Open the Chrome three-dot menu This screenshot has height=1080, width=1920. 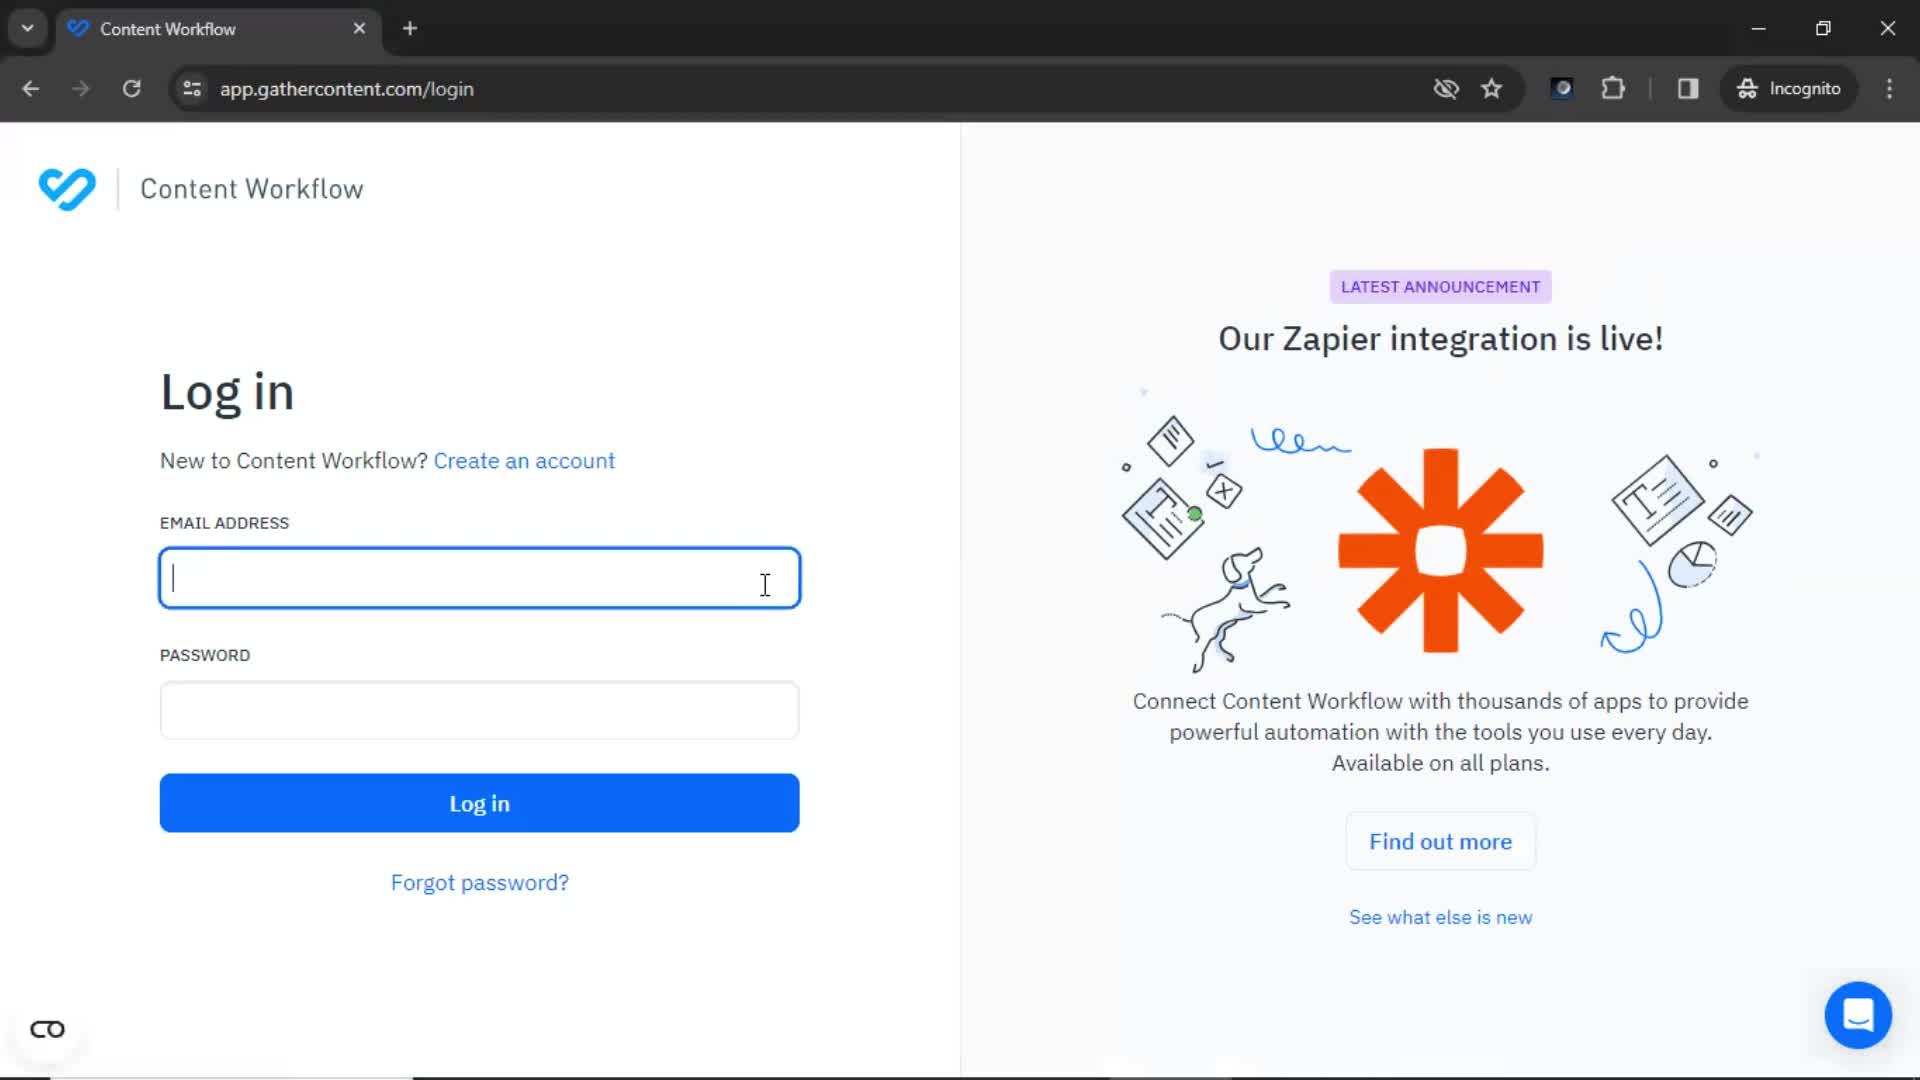coord(1889,89)
